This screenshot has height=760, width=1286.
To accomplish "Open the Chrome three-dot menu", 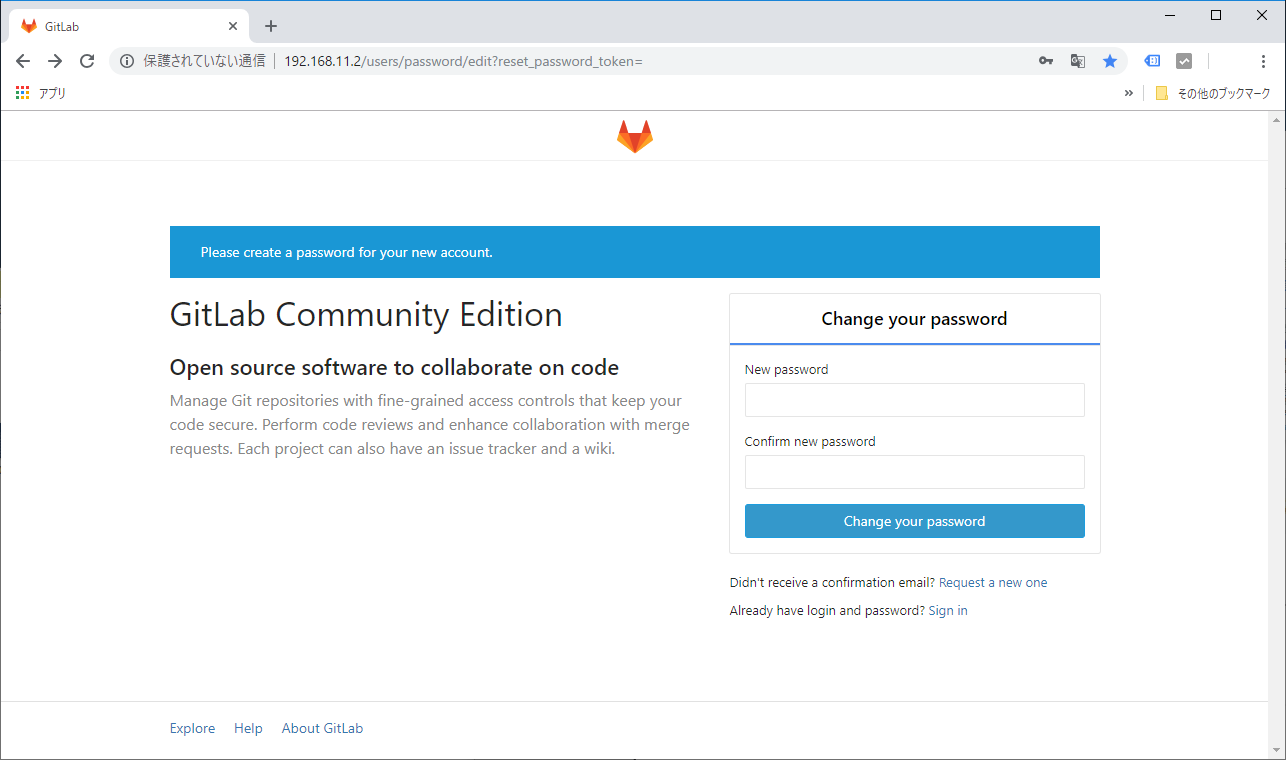I will point(1263,61).
